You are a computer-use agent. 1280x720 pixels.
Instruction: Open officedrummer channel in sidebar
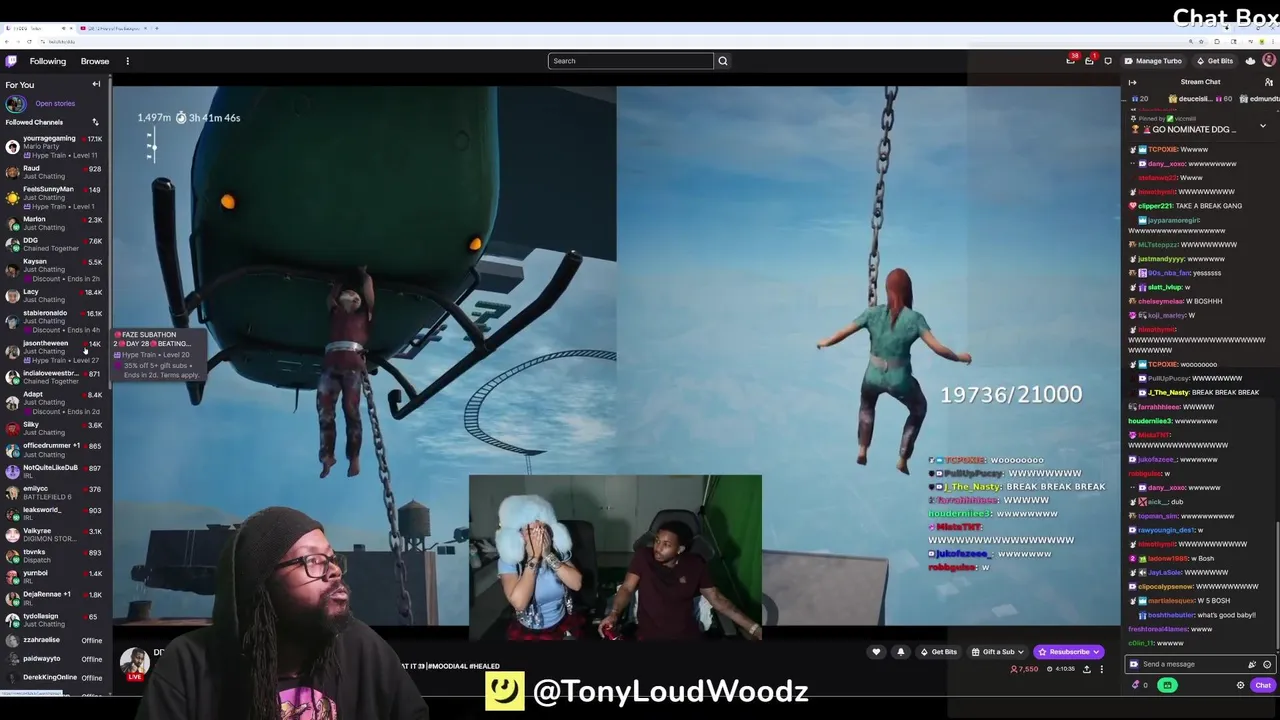(x=53, y=449)
